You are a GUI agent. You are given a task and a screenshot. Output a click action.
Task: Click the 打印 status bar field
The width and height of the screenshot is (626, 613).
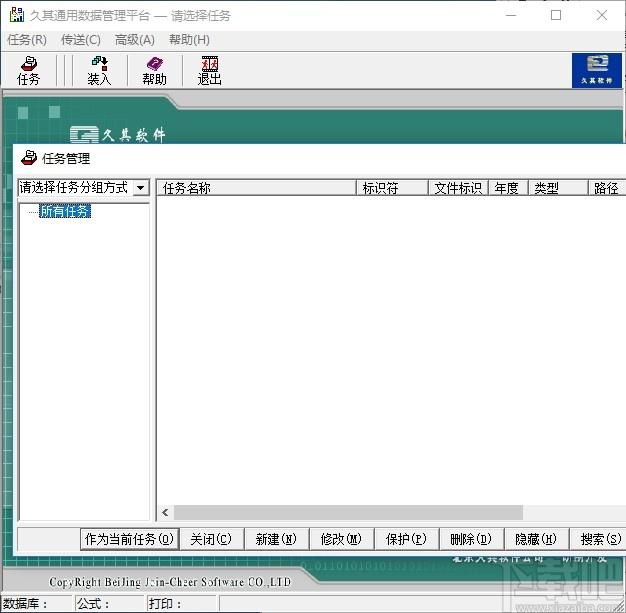click(182, 603)
